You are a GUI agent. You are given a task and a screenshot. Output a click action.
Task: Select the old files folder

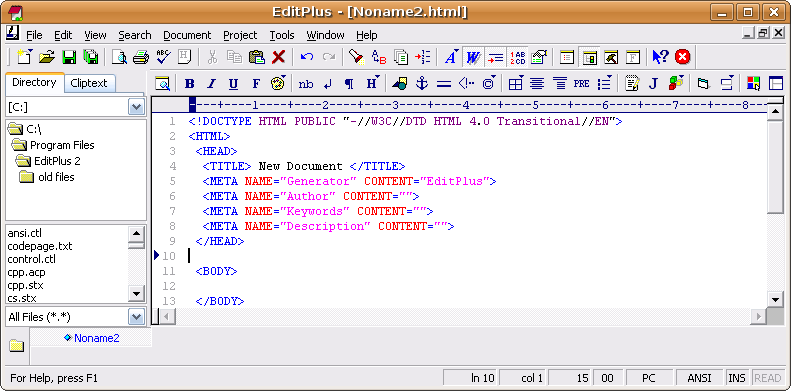coord(56,178)
